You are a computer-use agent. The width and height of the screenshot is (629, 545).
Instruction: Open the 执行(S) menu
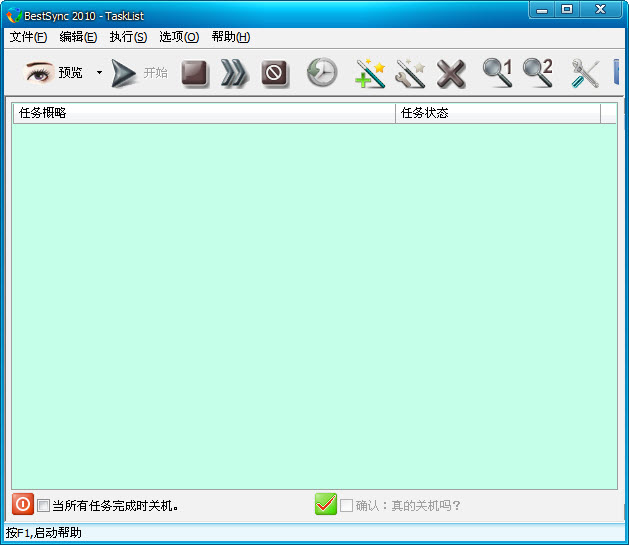point(128,37)
